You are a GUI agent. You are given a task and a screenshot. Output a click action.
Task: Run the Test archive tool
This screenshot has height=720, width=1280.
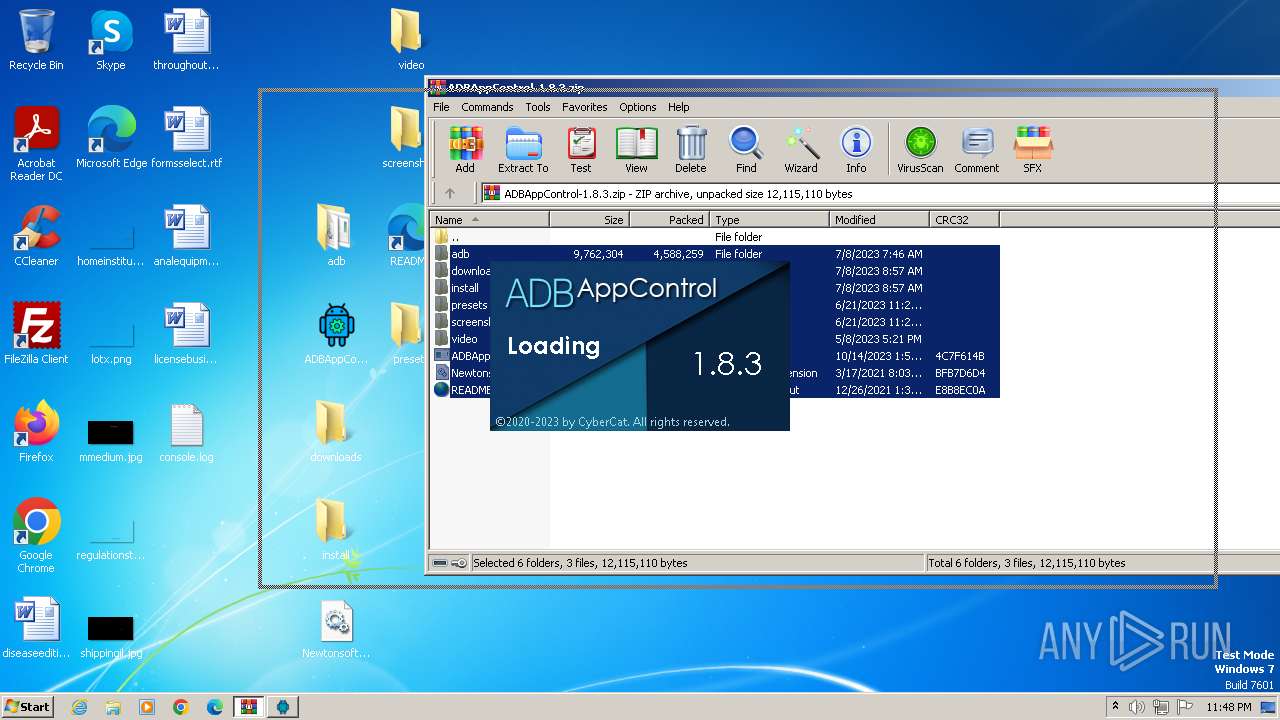click(x=581, y=150)
